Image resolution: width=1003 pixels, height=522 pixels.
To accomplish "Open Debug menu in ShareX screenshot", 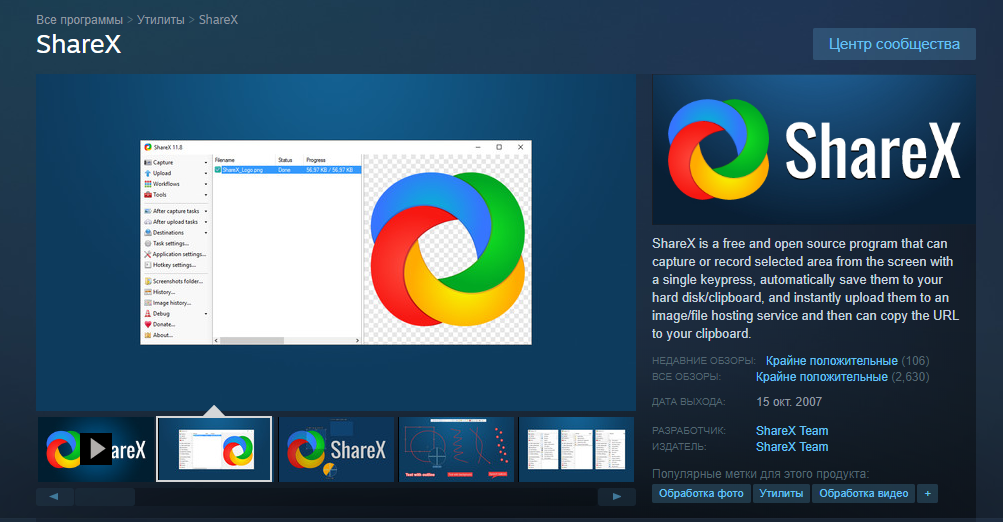I will click(x=176, y=314).
